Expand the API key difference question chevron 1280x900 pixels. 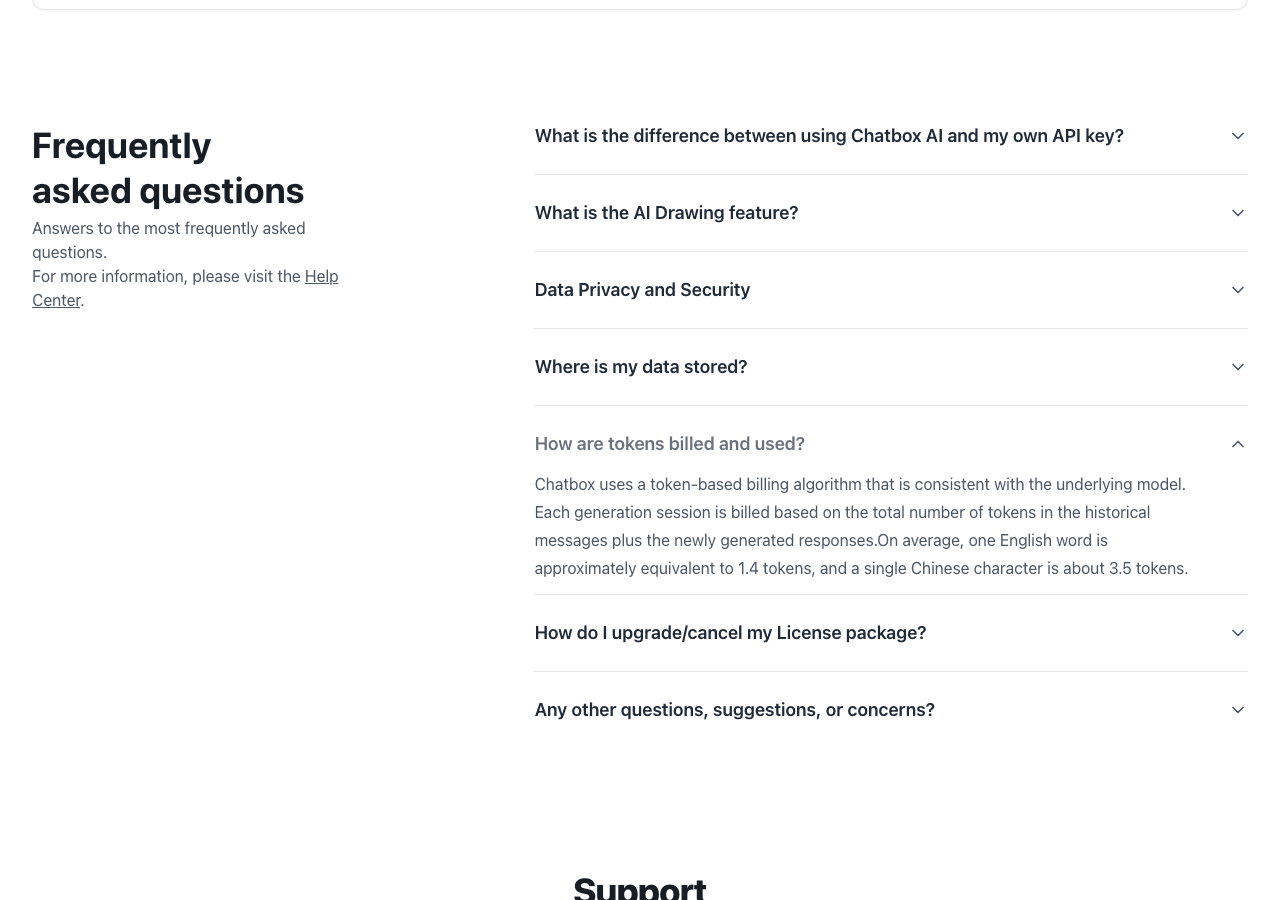pos(1237,135)
